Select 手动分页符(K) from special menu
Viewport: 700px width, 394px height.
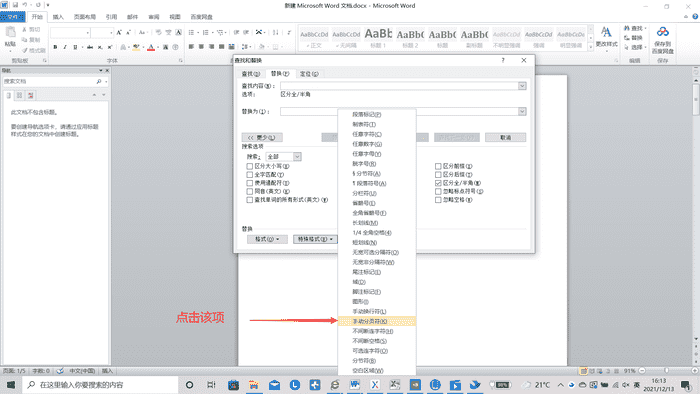(x=377, y=321)
